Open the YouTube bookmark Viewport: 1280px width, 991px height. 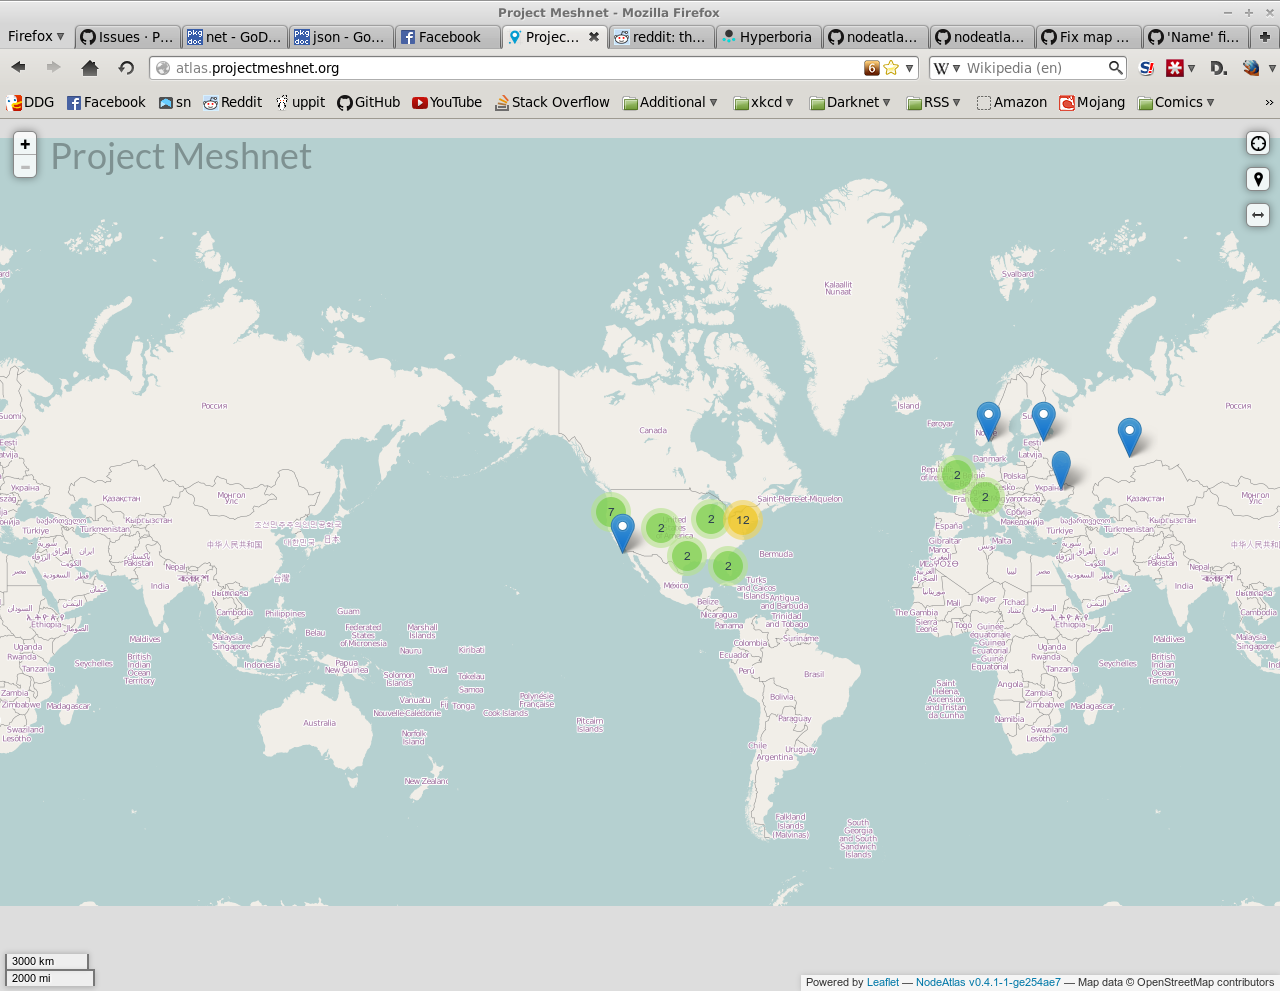[446, 102]
